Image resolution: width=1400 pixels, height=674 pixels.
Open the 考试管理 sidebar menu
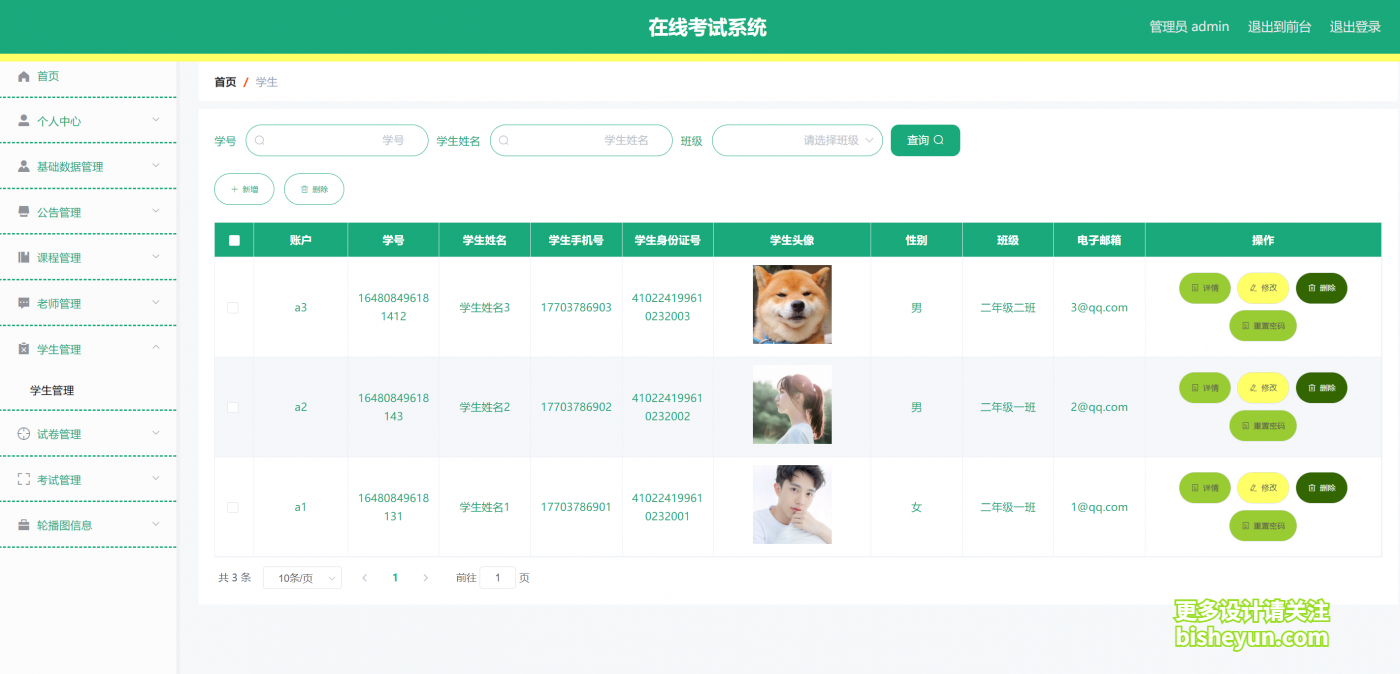click(88, 479)
